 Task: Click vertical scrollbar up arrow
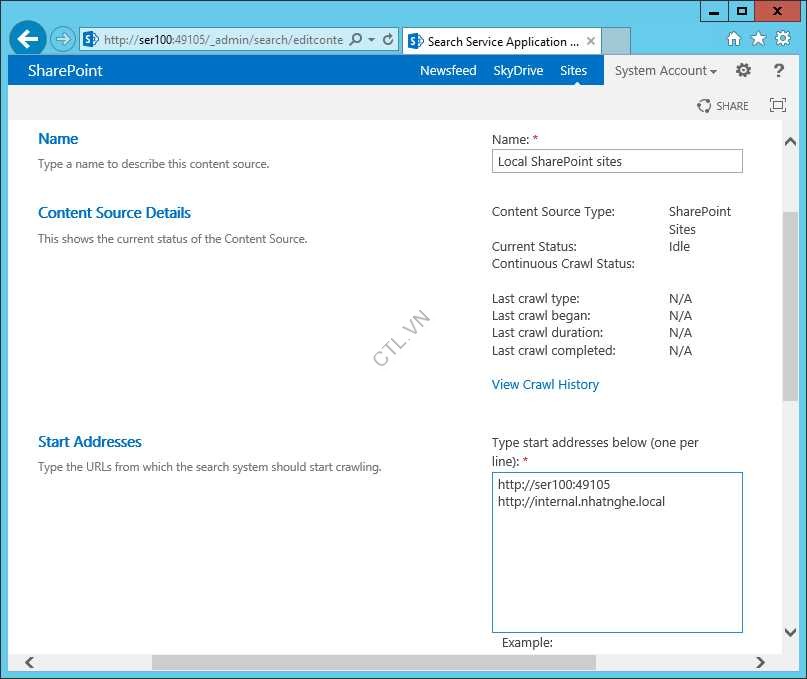[x=790, y=142]
